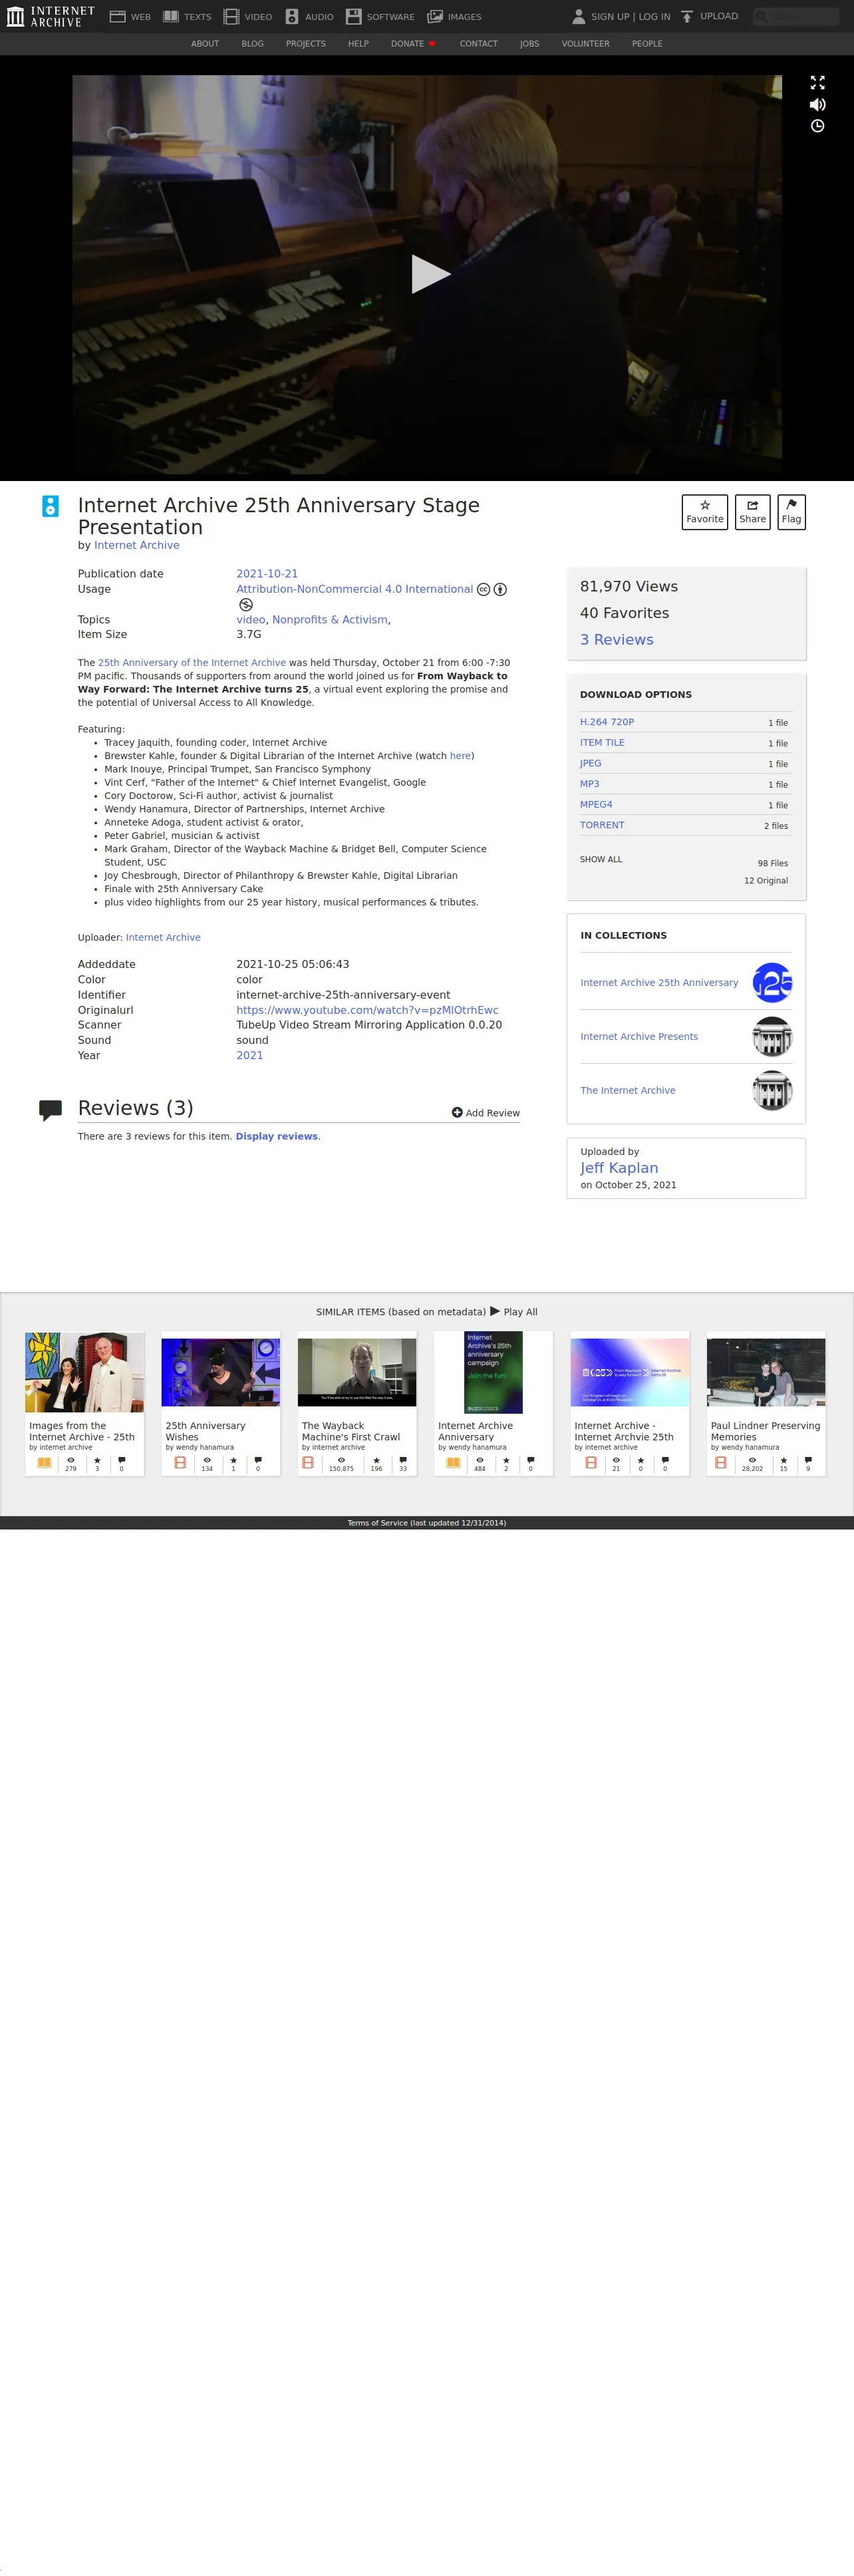This screenshot has width=854, height=2576.
Task: Open the YouTube Originalurl link
Action: pyautogui.click(x=367, y=1010)
